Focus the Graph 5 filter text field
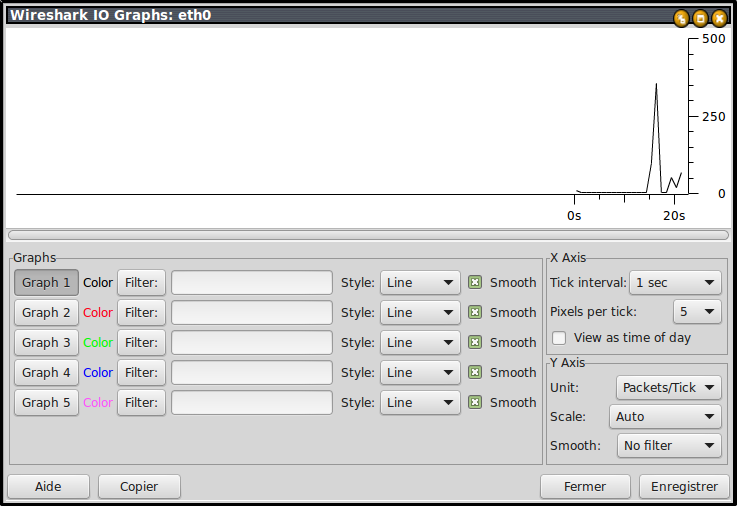The height and width of the screenshot is (506, 737). point(252,403)
